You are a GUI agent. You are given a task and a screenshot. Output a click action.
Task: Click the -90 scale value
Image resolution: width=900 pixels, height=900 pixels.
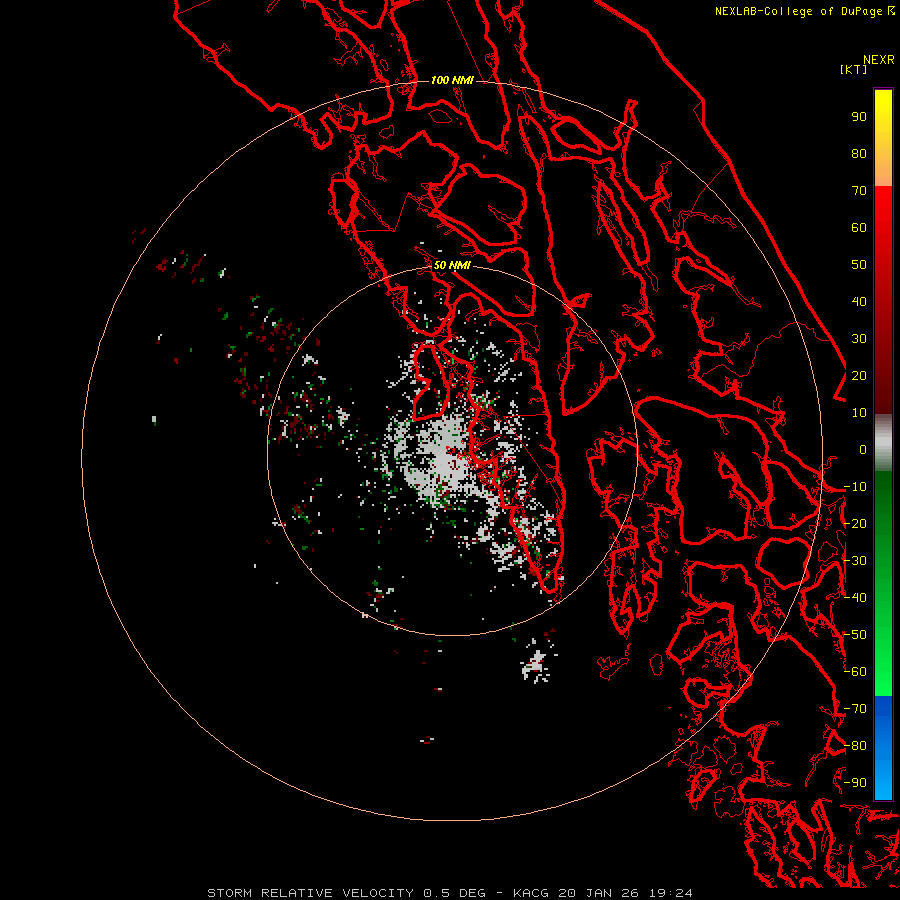855,783
